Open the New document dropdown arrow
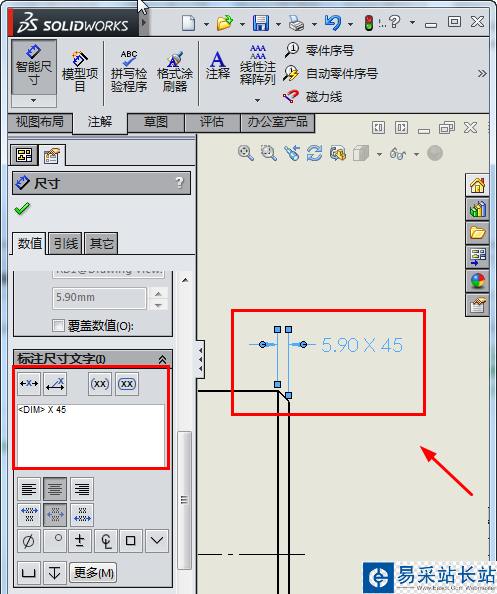 pyautogui.click(x=206, y=24)
